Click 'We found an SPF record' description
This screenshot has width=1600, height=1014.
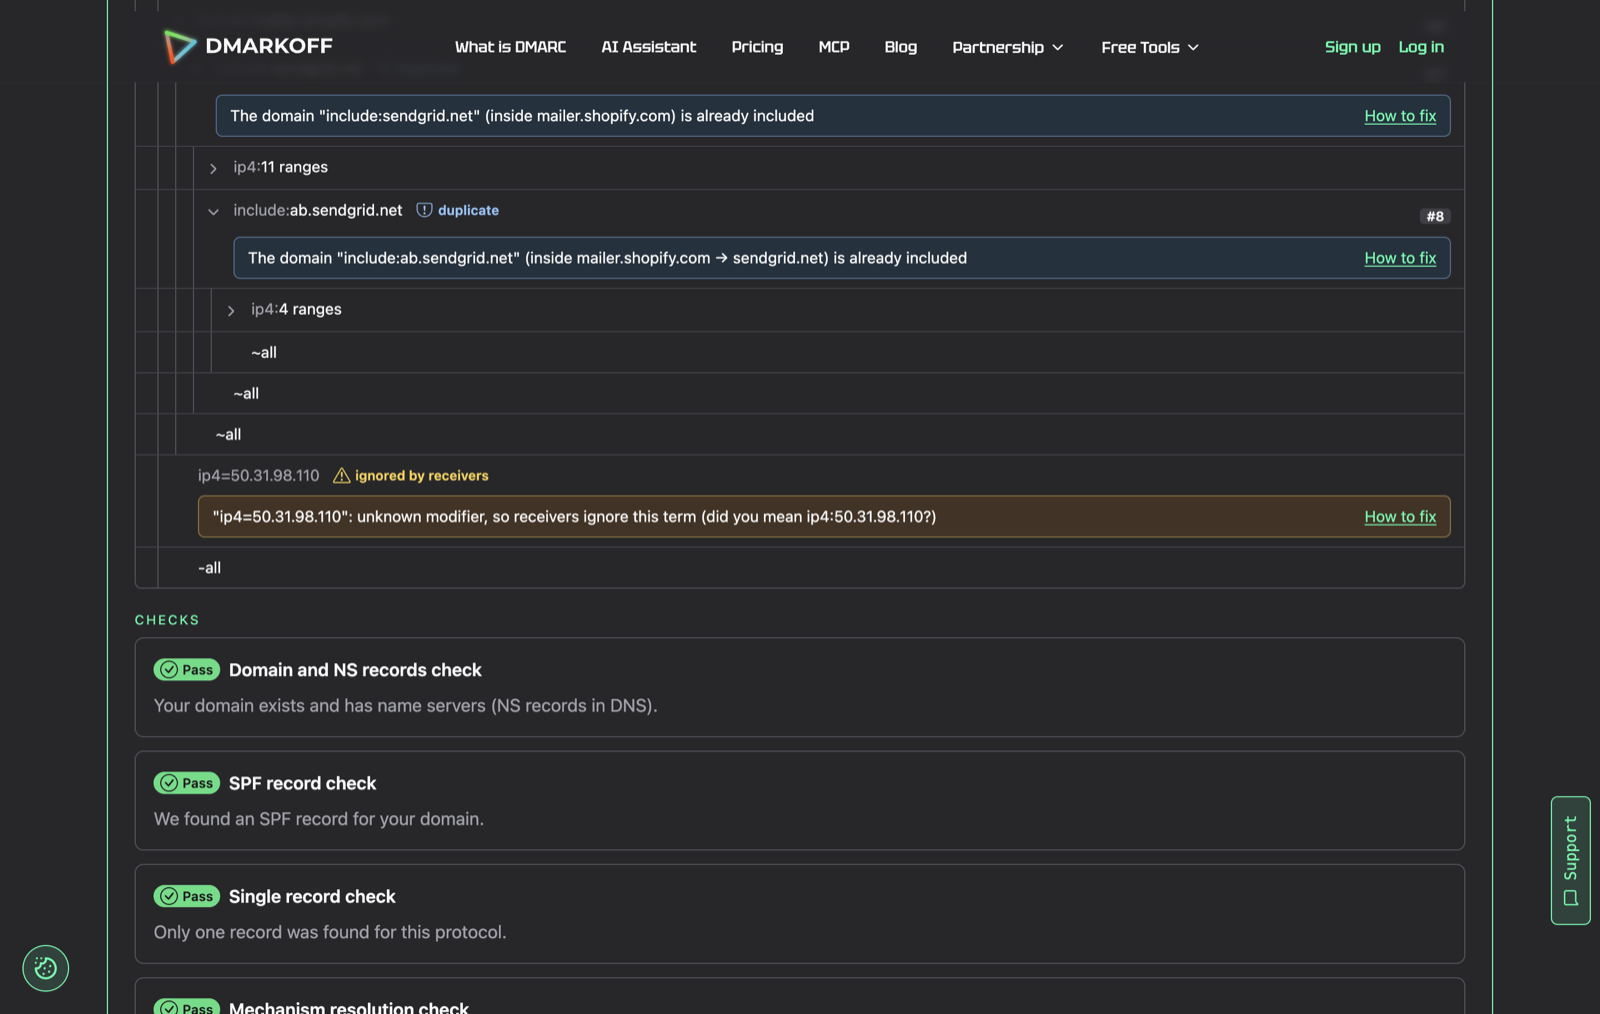point(319,819)
